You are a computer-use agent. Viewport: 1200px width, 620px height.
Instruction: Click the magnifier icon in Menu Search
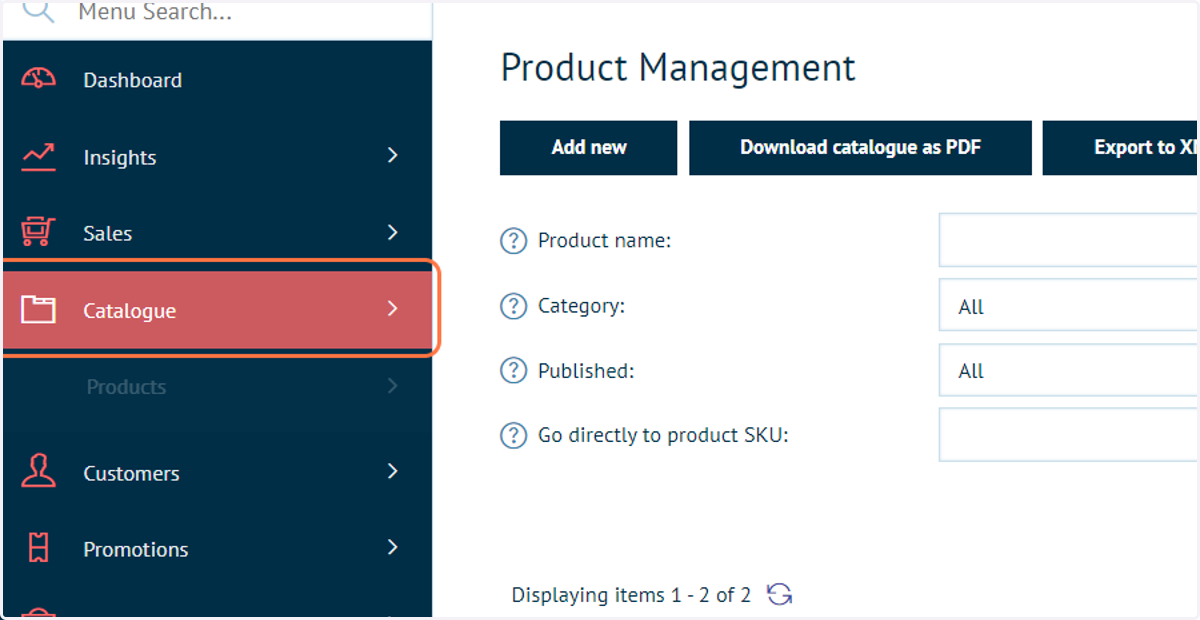tap(37, 11)
